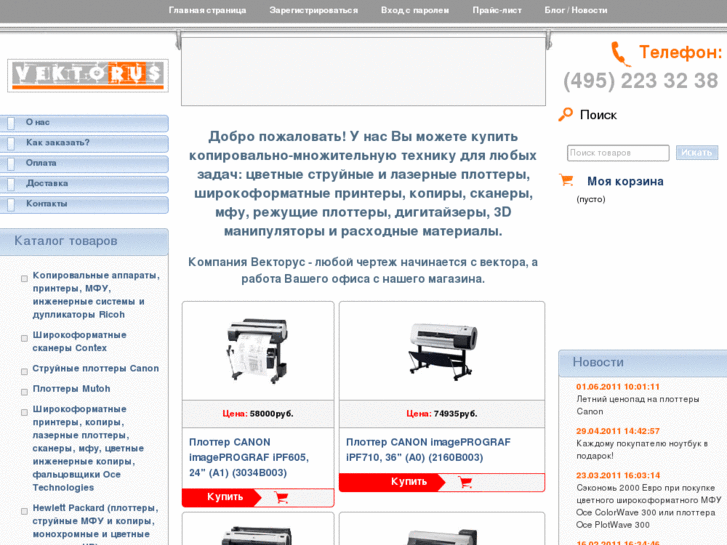Open Блог / Новости menu item

pyautogui.click(x=576, y=10)
